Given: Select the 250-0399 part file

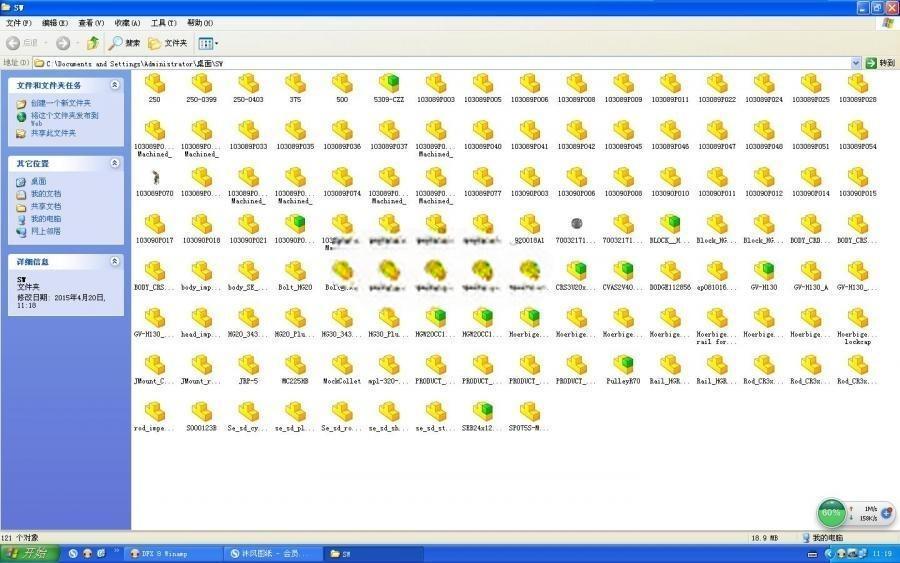Looking at the screenshot, I should pyautogui.click(x=201, y=84).
